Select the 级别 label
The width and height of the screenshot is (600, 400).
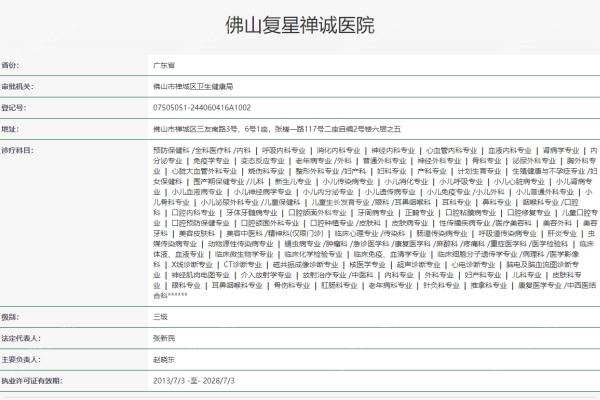point(10,317)
